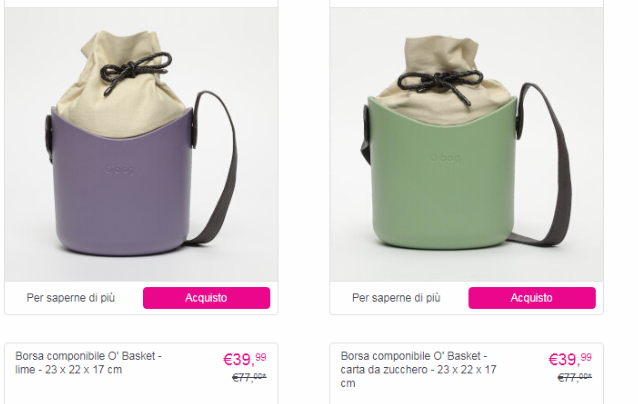Click the green O' Basket bag image

(x=466, y=144)
